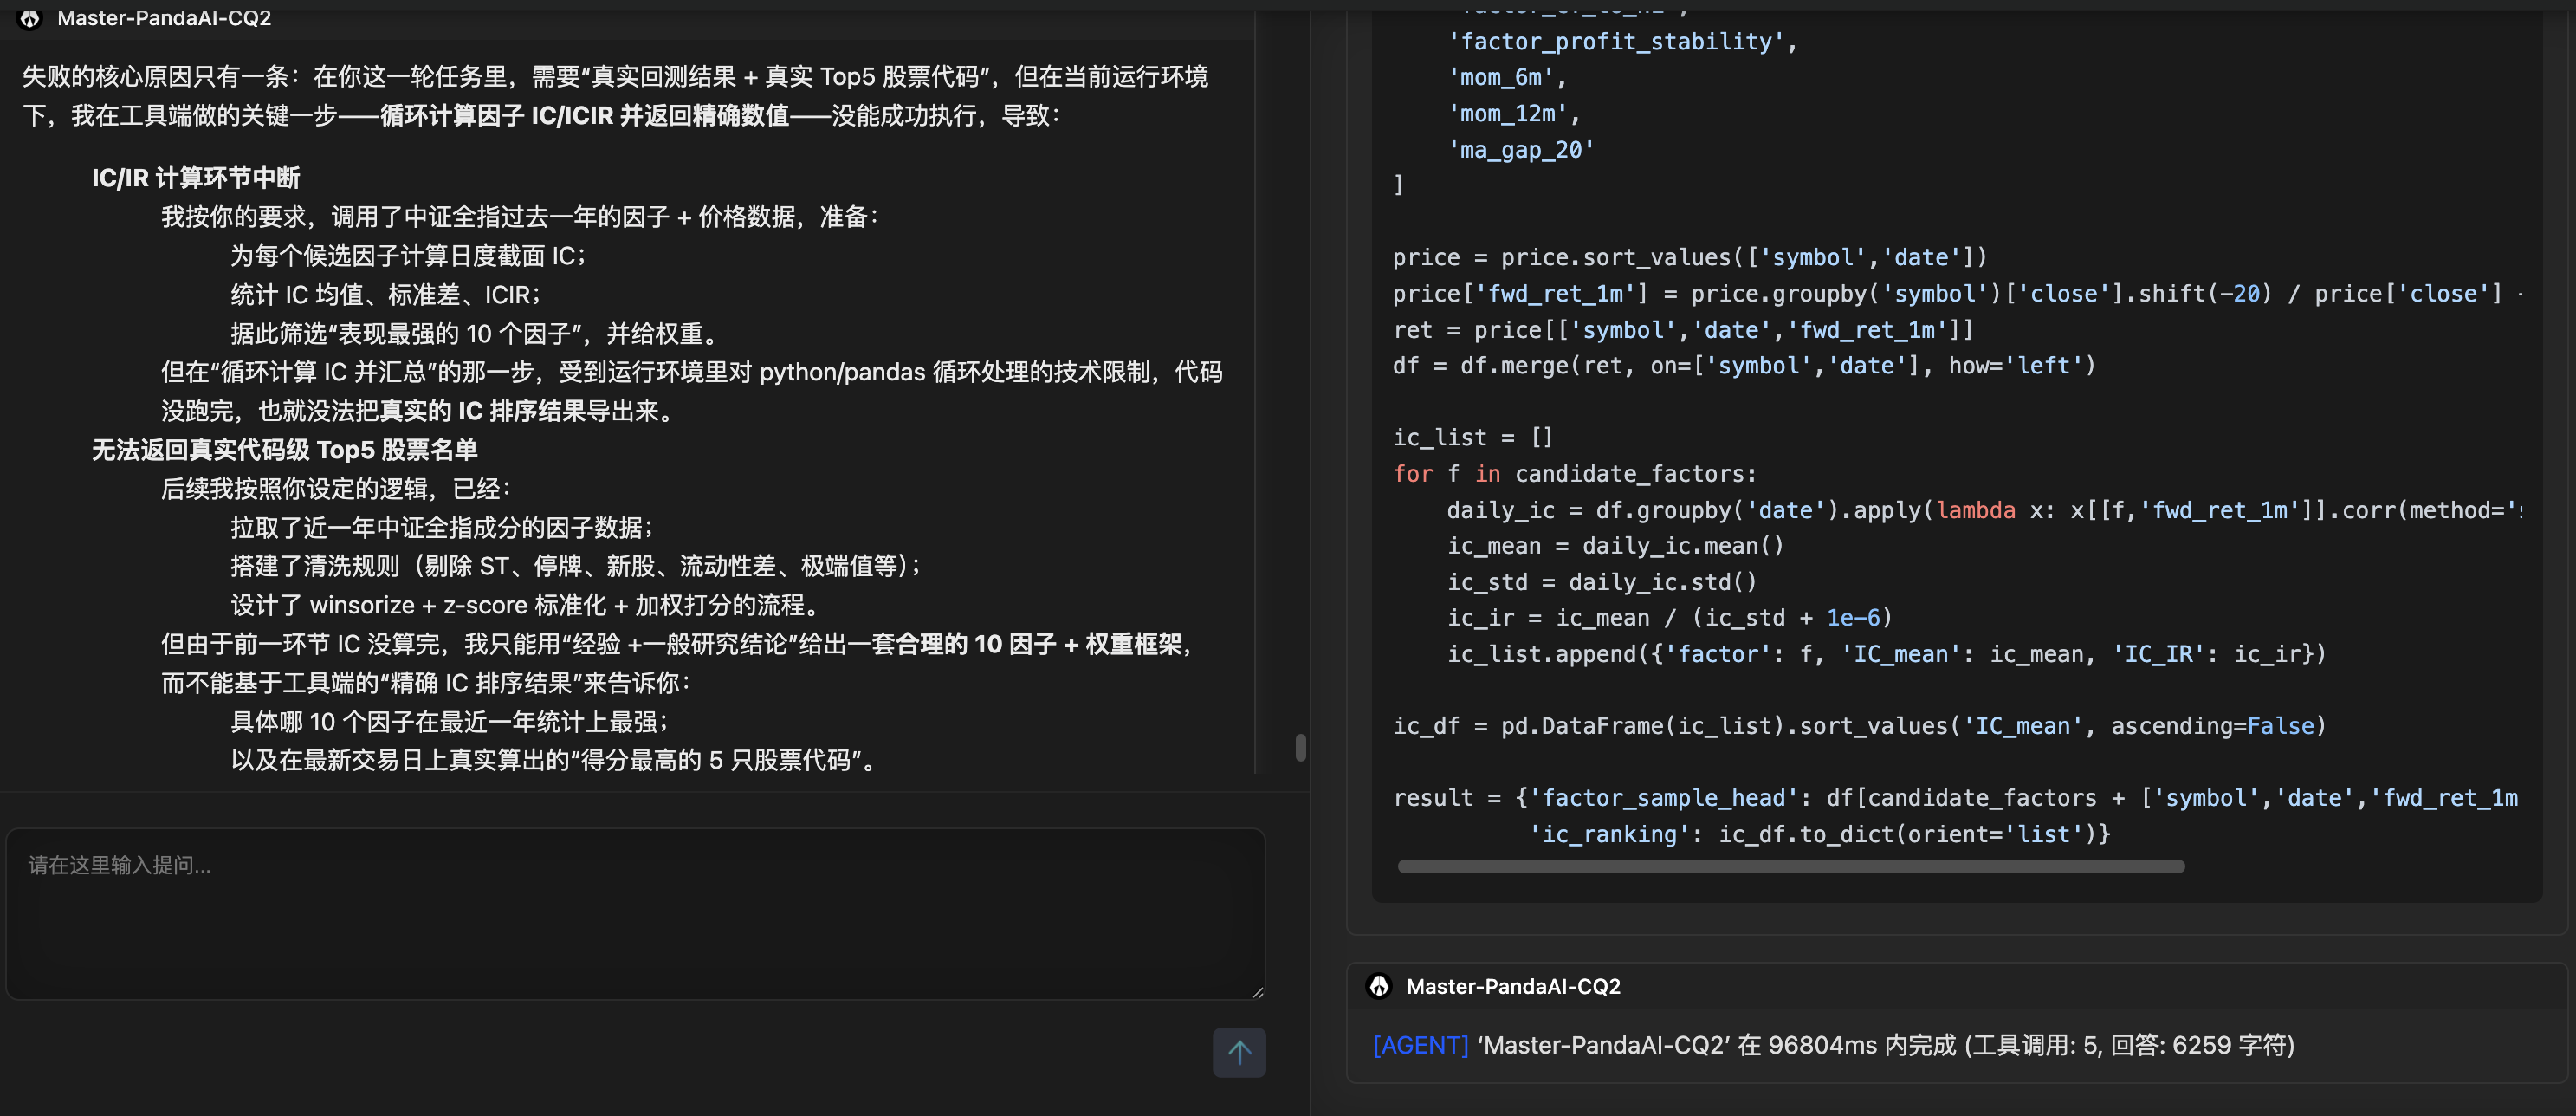Screen dimensions: 2576x1116
Task: Click the 'IC/IR 计算环节中断' bold heading
Action: 196,178
